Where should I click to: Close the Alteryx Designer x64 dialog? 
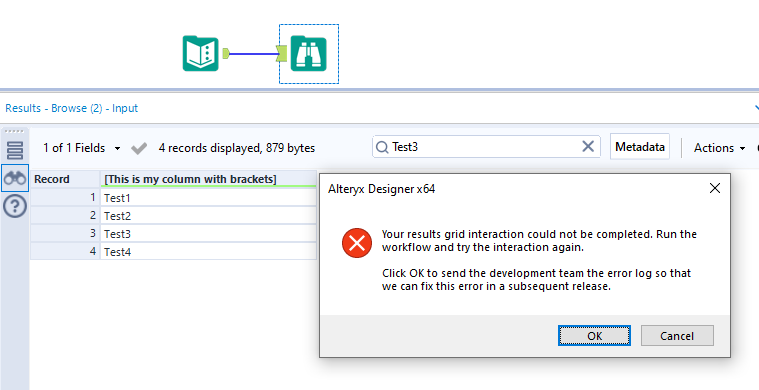pyautogui.click(x=714, y=189)
